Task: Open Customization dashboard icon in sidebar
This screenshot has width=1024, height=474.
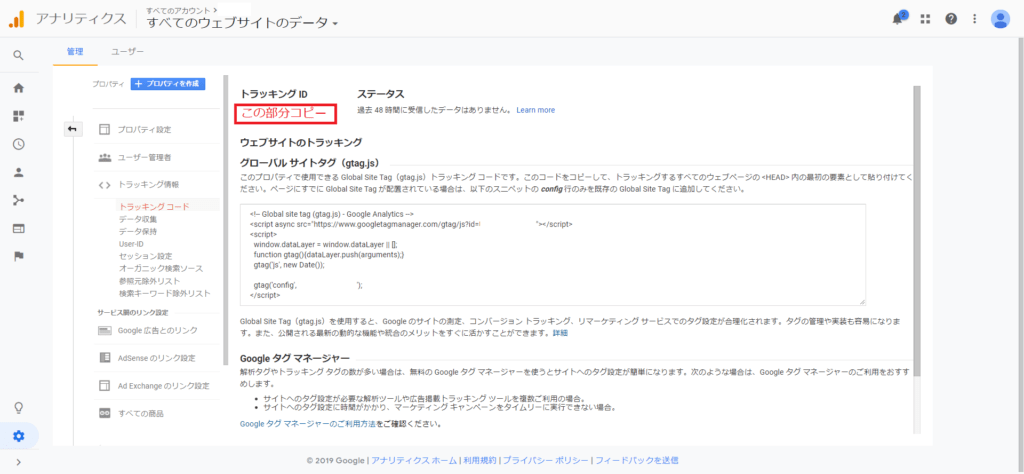Action: (x=18, y=116)
